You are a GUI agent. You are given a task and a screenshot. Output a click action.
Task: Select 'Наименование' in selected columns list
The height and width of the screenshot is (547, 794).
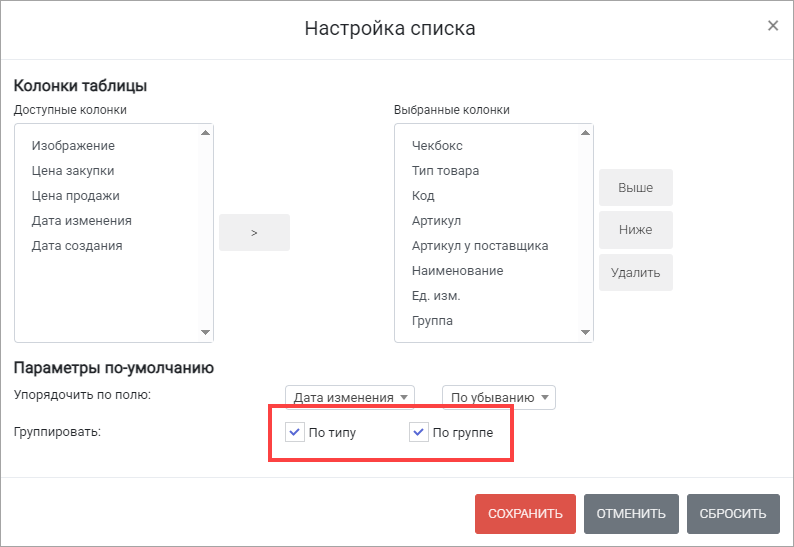[457, 271]
